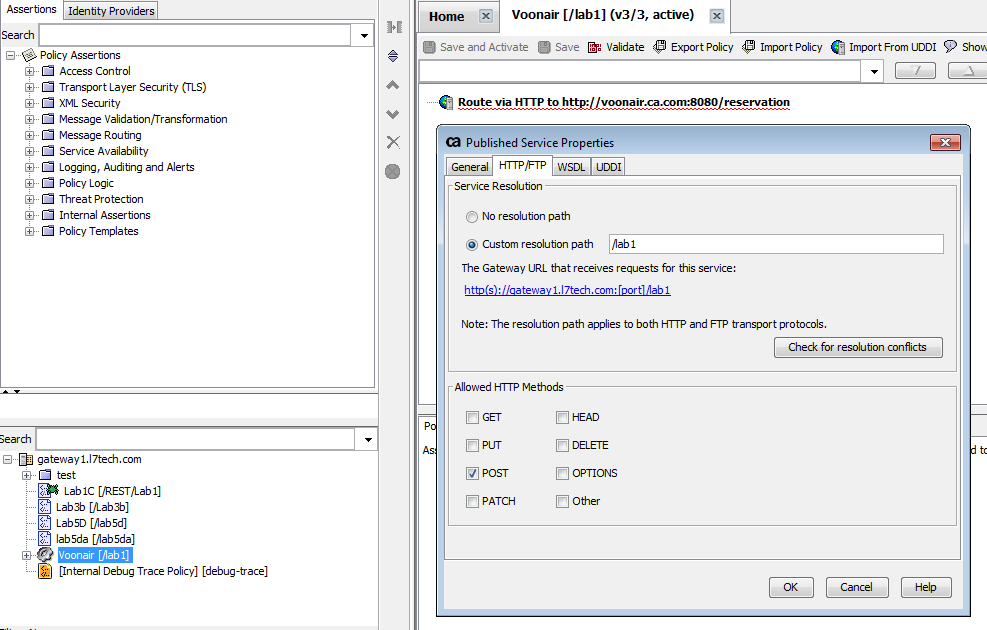This screenshot has width=987, height=630.
Task: Expand the Access Control folder
Action: tap(30, 71)
